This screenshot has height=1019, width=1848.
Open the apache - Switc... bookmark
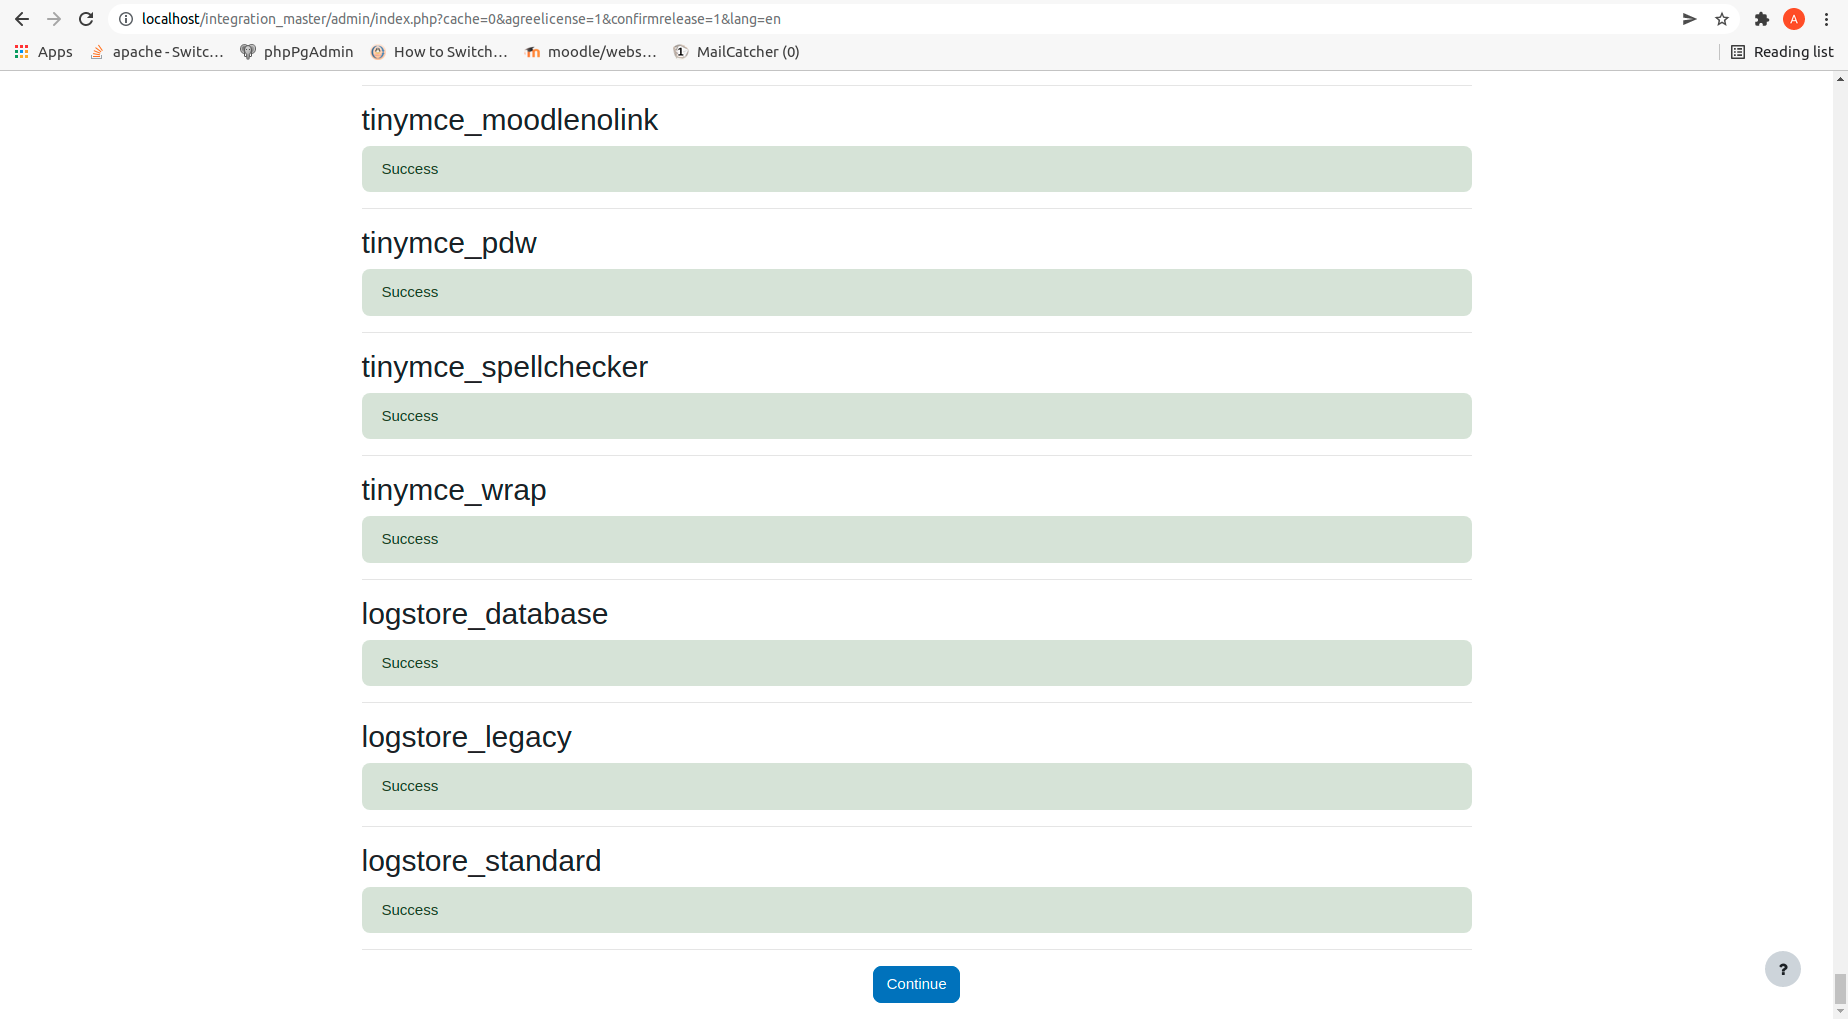(x=157, y=52)
